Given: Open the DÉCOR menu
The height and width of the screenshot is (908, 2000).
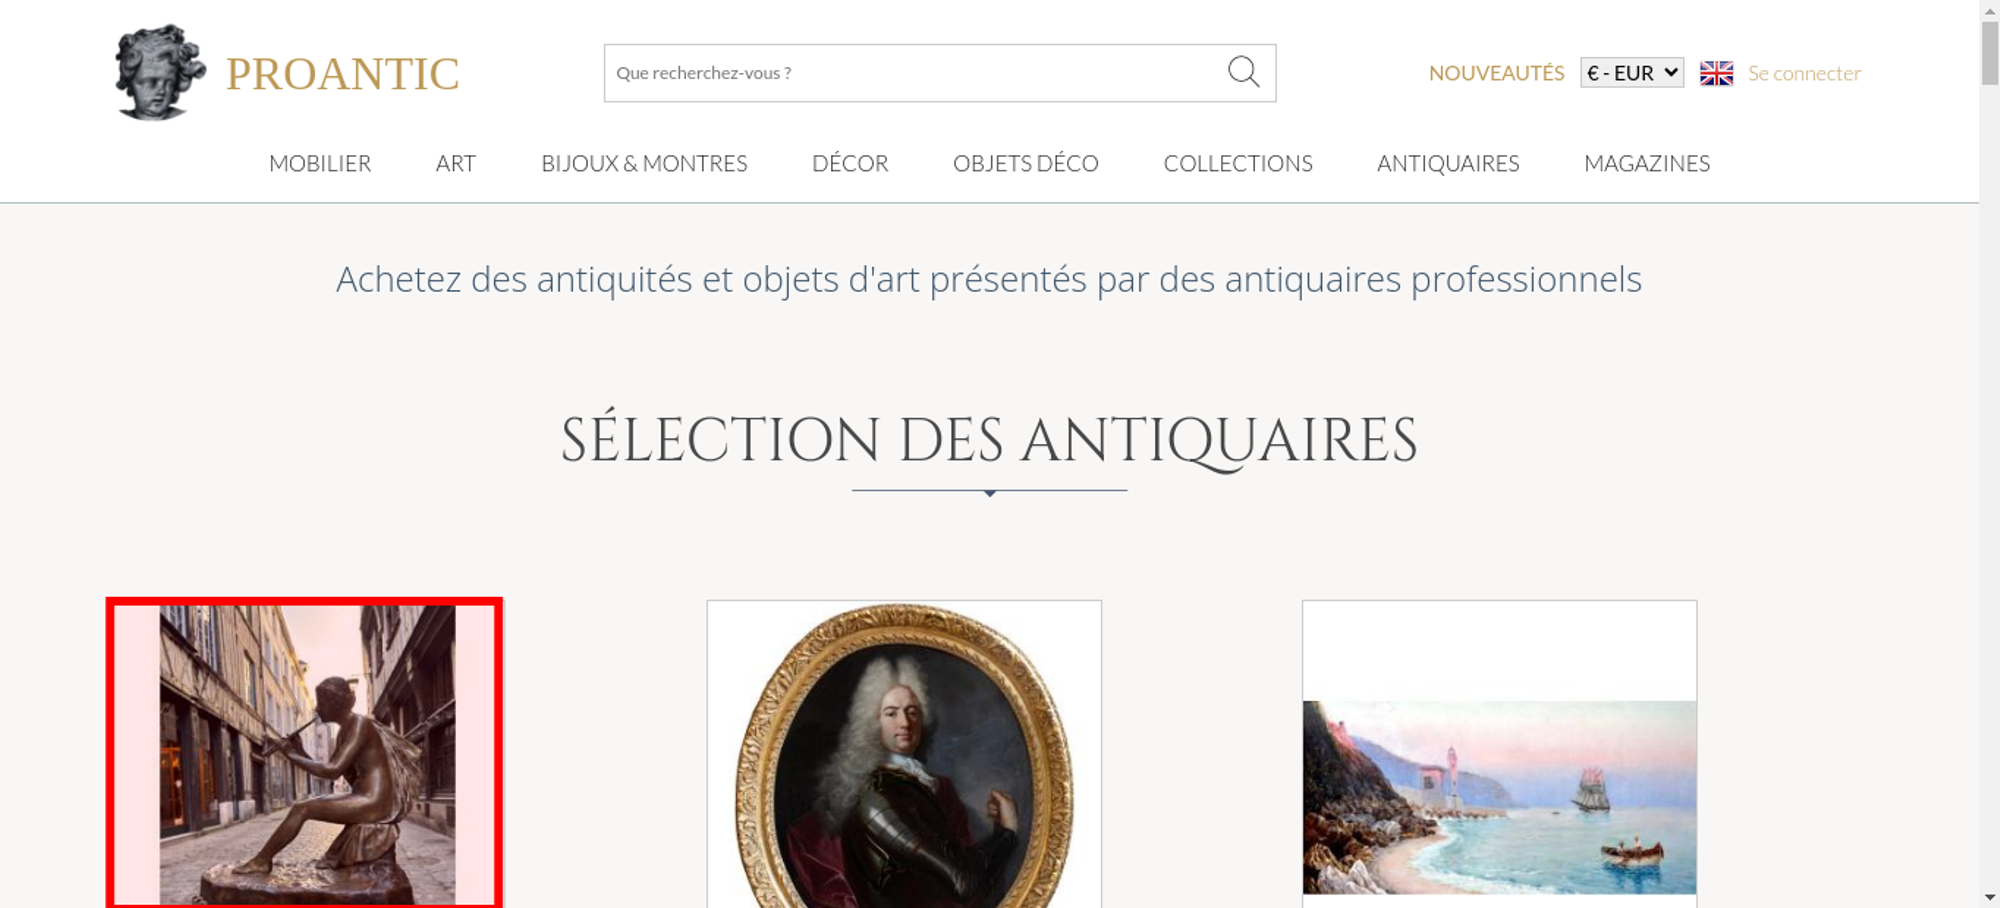Looking at the screenshot, I should [850, 163].
